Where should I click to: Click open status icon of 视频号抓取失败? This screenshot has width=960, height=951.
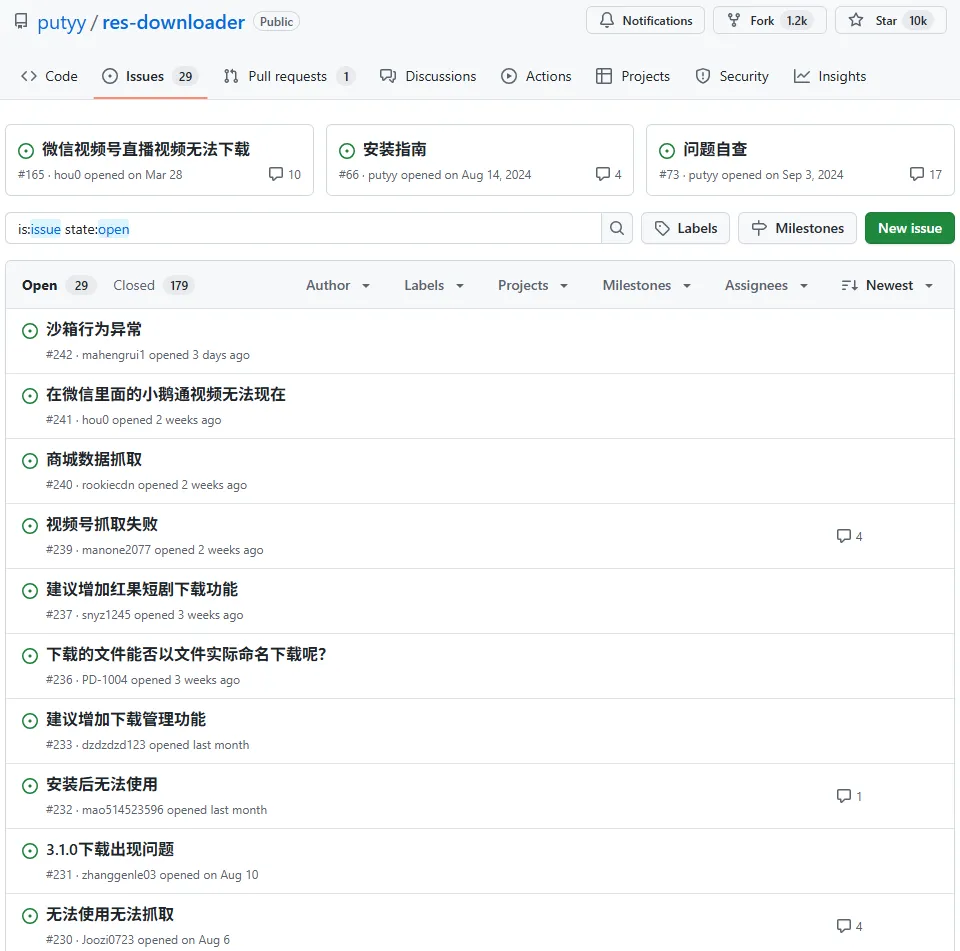30,526
